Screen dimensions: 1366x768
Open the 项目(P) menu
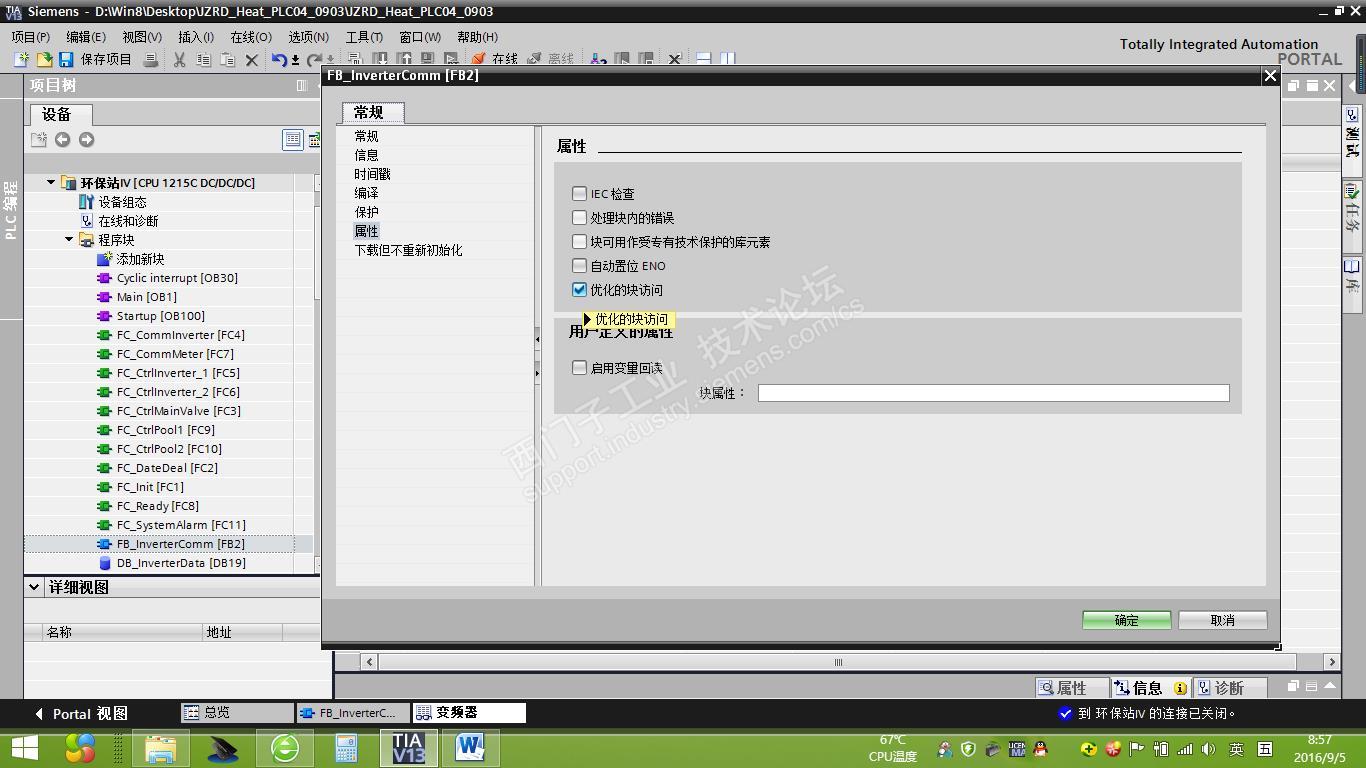coord(30,37)
